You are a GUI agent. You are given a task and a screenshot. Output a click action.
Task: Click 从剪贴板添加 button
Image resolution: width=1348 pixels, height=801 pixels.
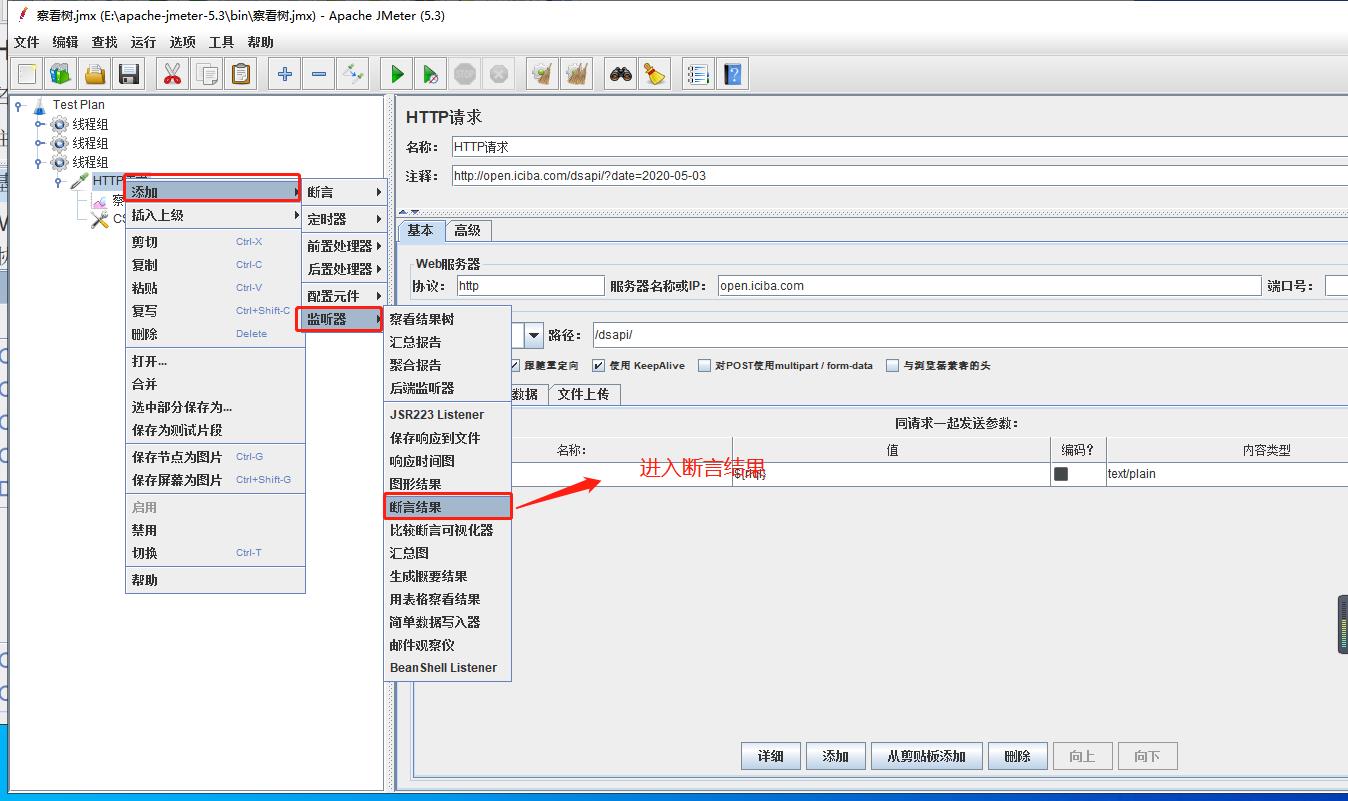pos(927,756)
